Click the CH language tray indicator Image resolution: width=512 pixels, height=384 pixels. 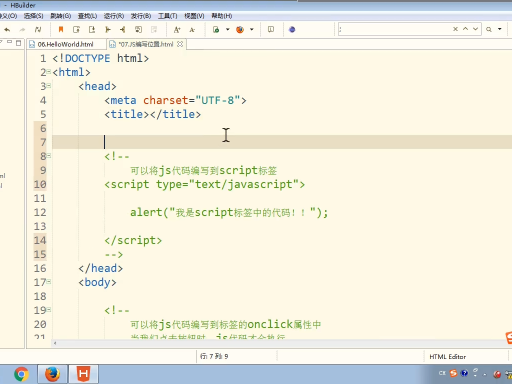coord(442,373)
